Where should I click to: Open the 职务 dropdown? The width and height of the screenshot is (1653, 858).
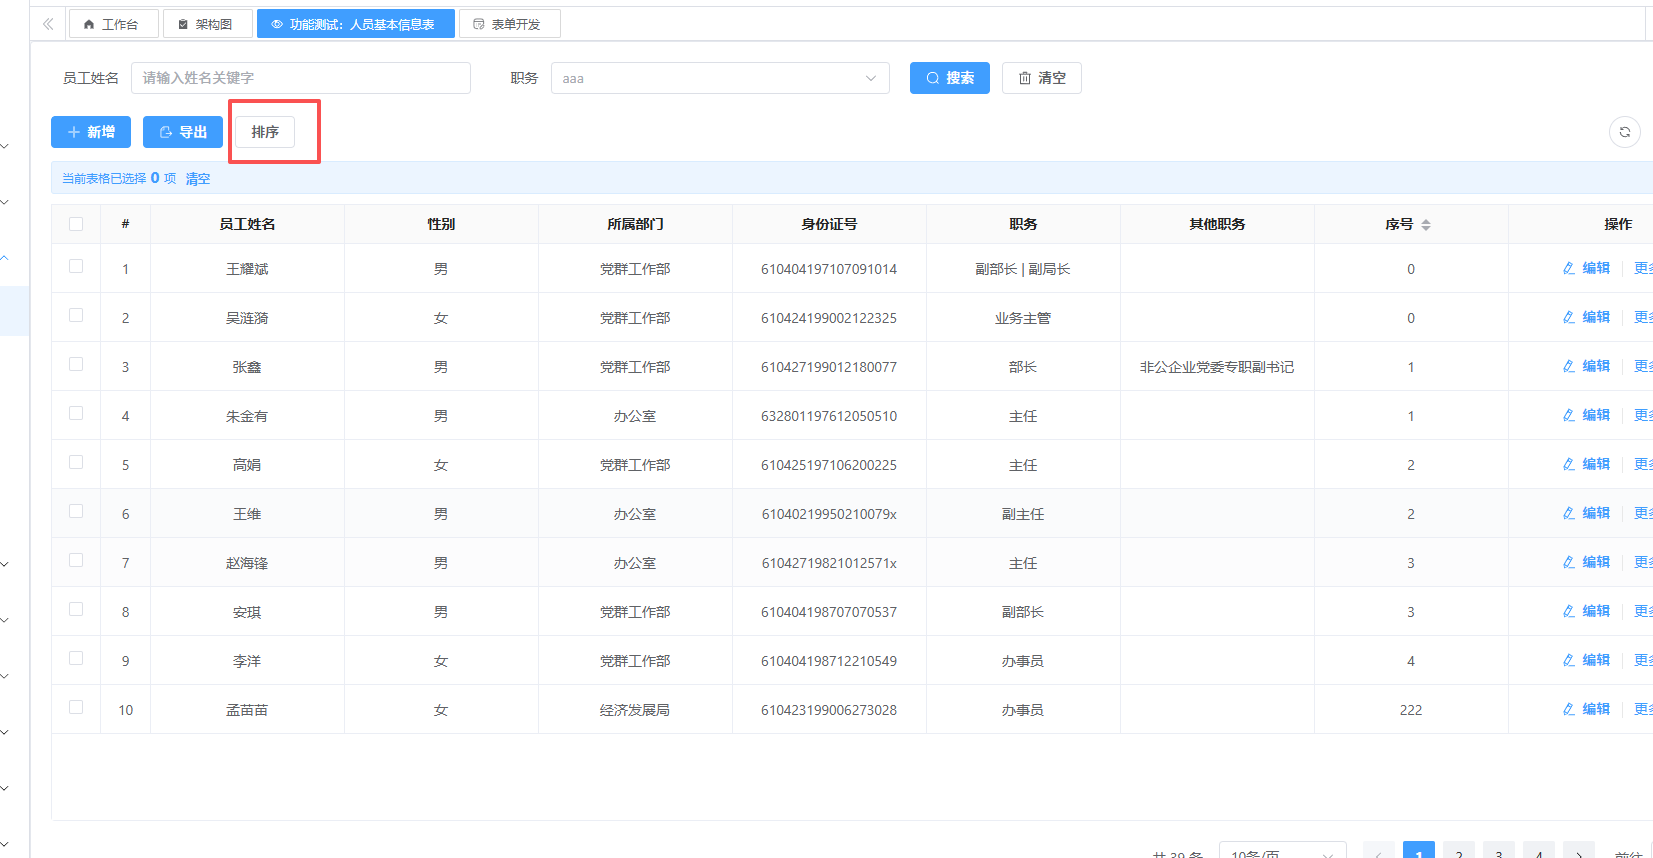click(719, 78)
